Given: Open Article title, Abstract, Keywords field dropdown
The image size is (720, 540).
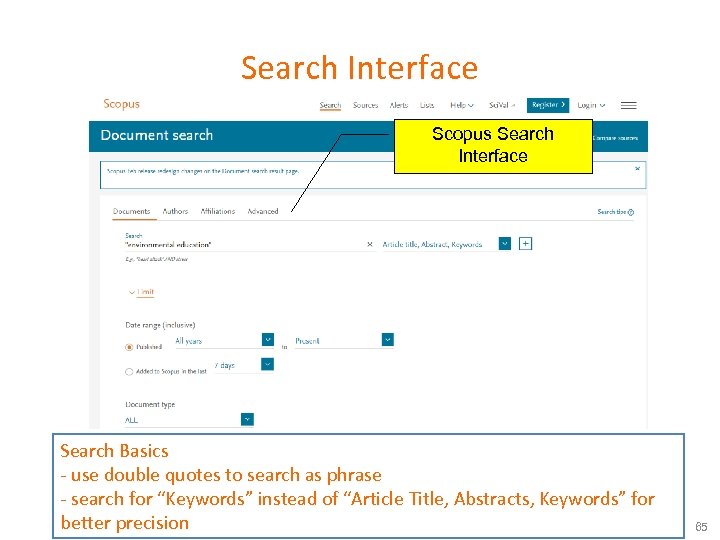Looking at the screenshot, I should pyautogui.click(x=446, y=244).
